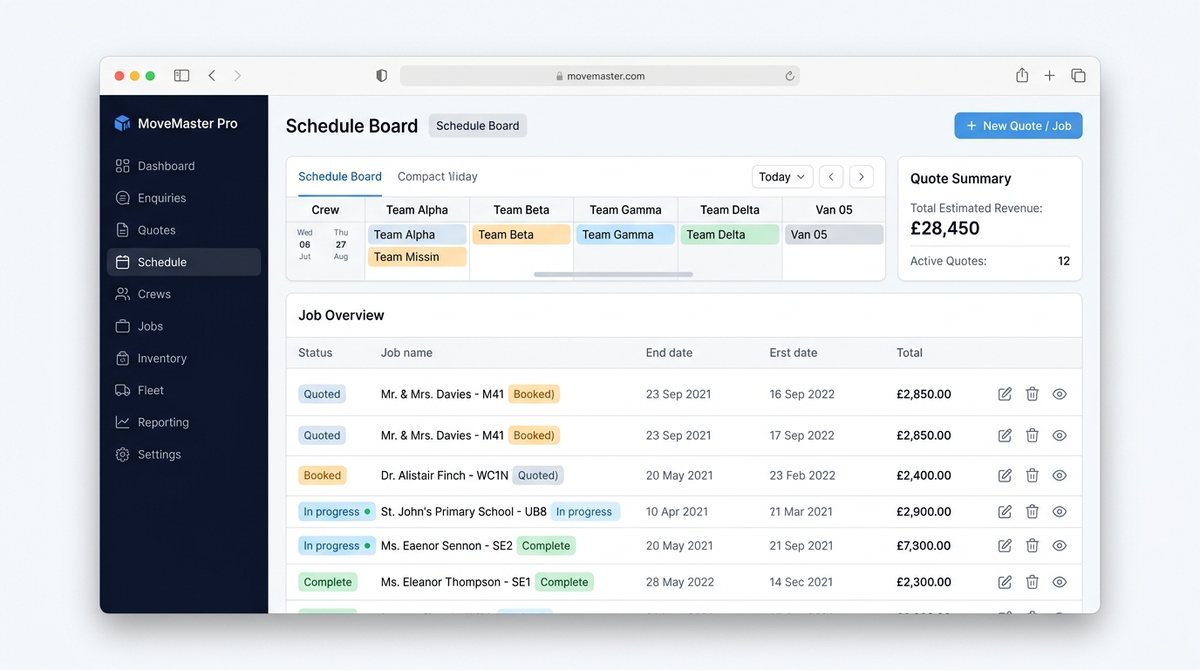Create a New Quote / Job
The height and width of the screenshot is (670, 1200).
[x=1018, y=126]
